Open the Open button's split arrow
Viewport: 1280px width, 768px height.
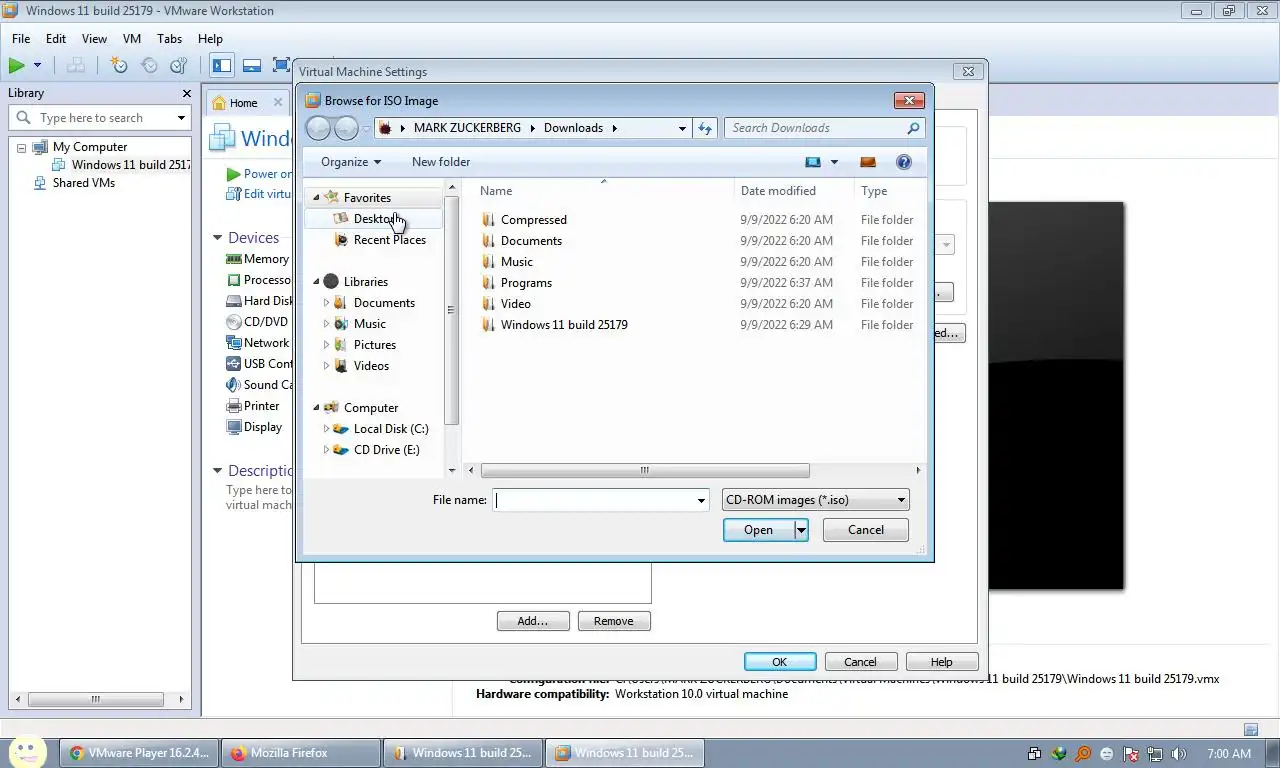[801, 530]
